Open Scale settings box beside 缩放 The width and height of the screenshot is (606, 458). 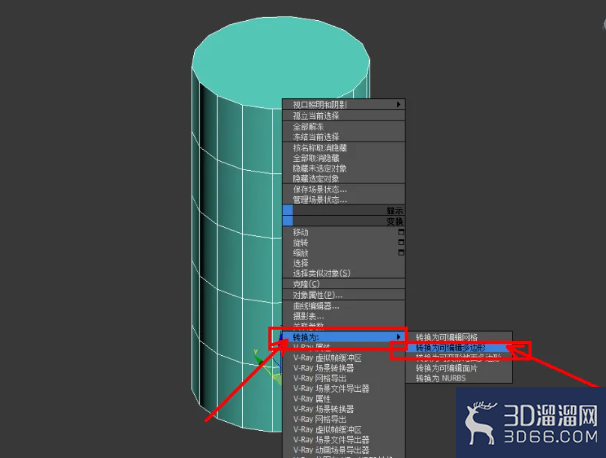pyautogui.click(x=401, y=252)
